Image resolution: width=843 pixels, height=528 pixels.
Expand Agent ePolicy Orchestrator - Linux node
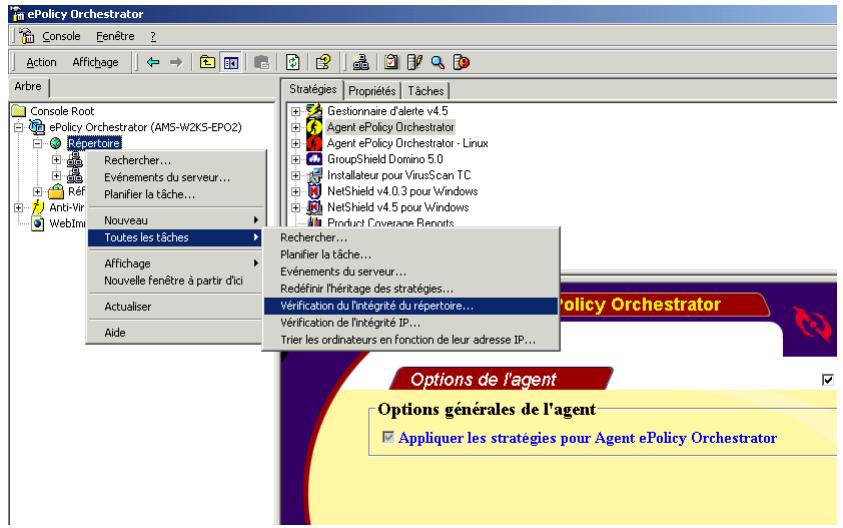296,144
